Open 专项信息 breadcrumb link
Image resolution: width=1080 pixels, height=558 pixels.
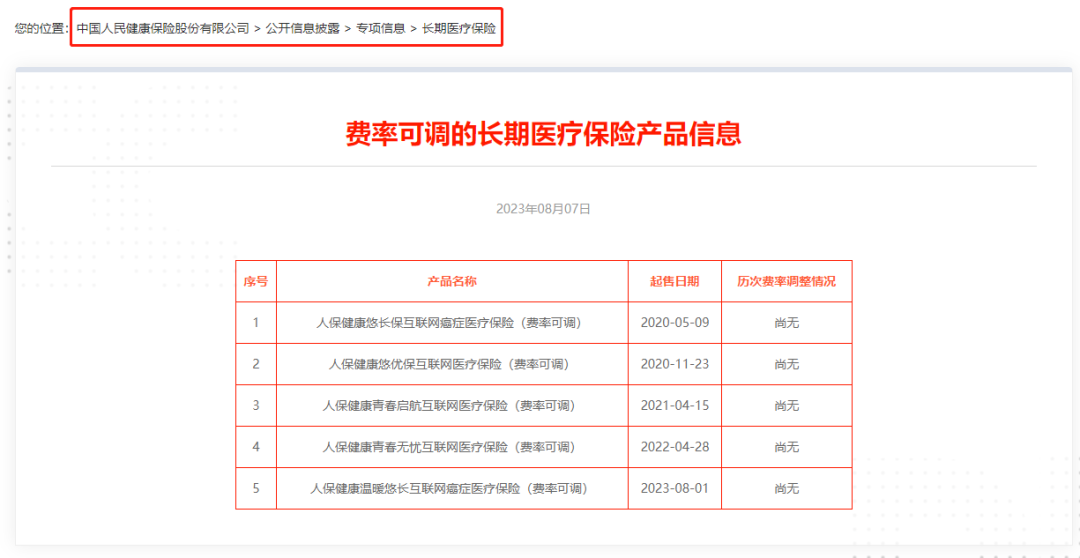coord(381,29)
